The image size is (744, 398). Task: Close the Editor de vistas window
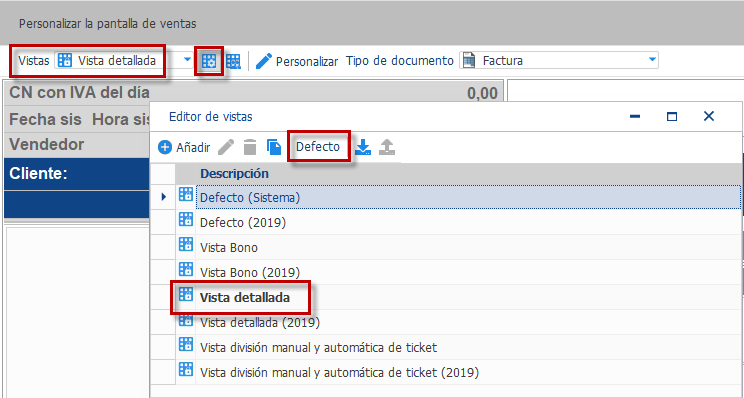[708, 116]
